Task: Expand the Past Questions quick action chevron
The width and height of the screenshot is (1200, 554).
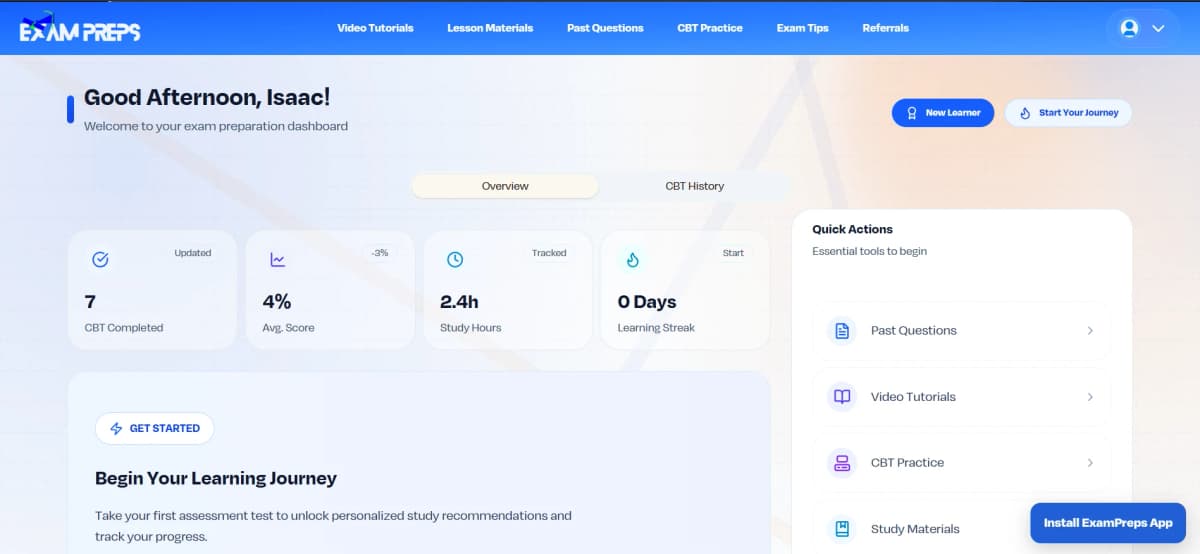Action: pyautogui.click(x=1090, y=331)
